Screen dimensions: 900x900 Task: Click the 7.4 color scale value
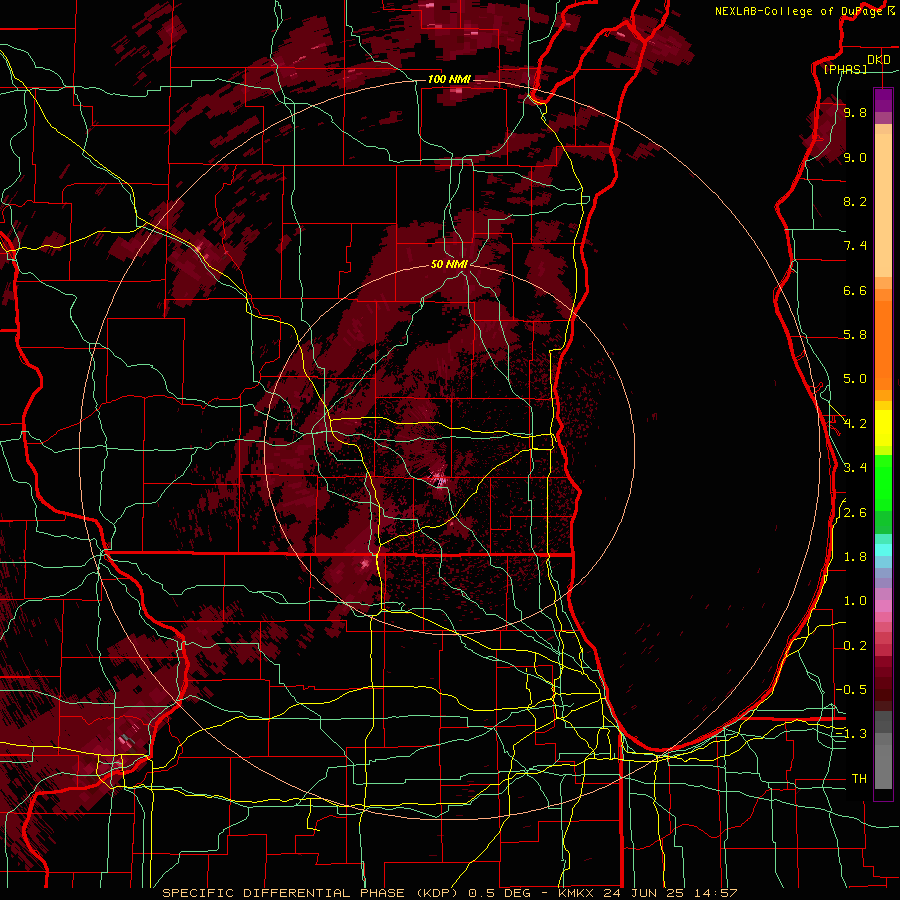click(855, 246)
